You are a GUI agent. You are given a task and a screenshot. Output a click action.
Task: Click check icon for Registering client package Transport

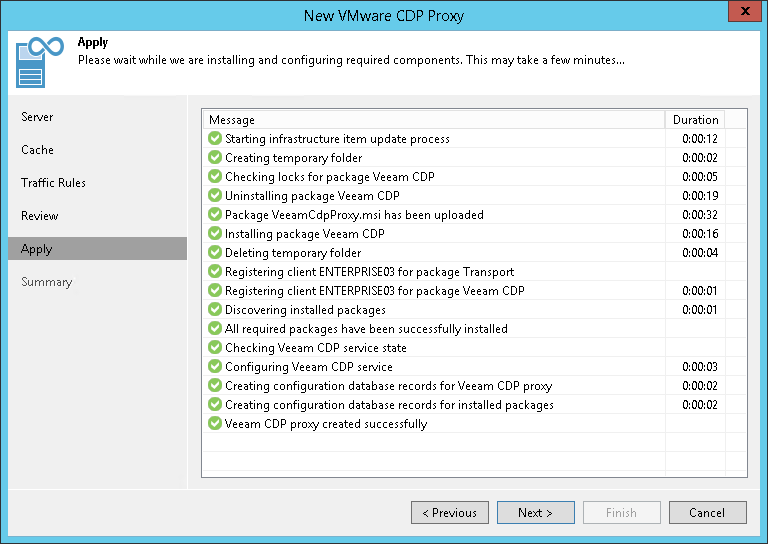pos(215,271)
